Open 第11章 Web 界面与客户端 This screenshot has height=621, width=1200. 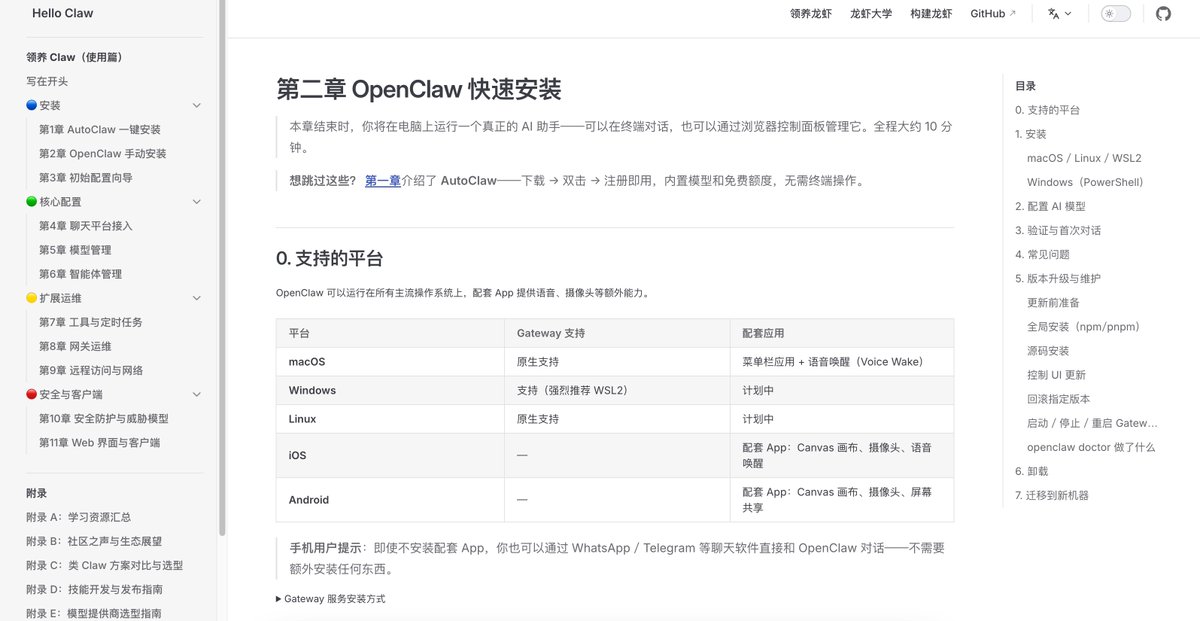[x=100, y=442]
